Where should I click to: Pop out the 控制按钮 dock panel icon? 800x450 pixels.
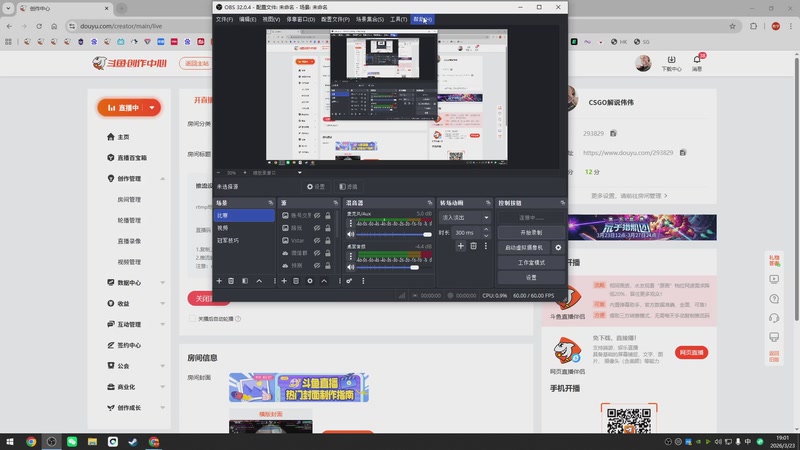coord(562,203)
